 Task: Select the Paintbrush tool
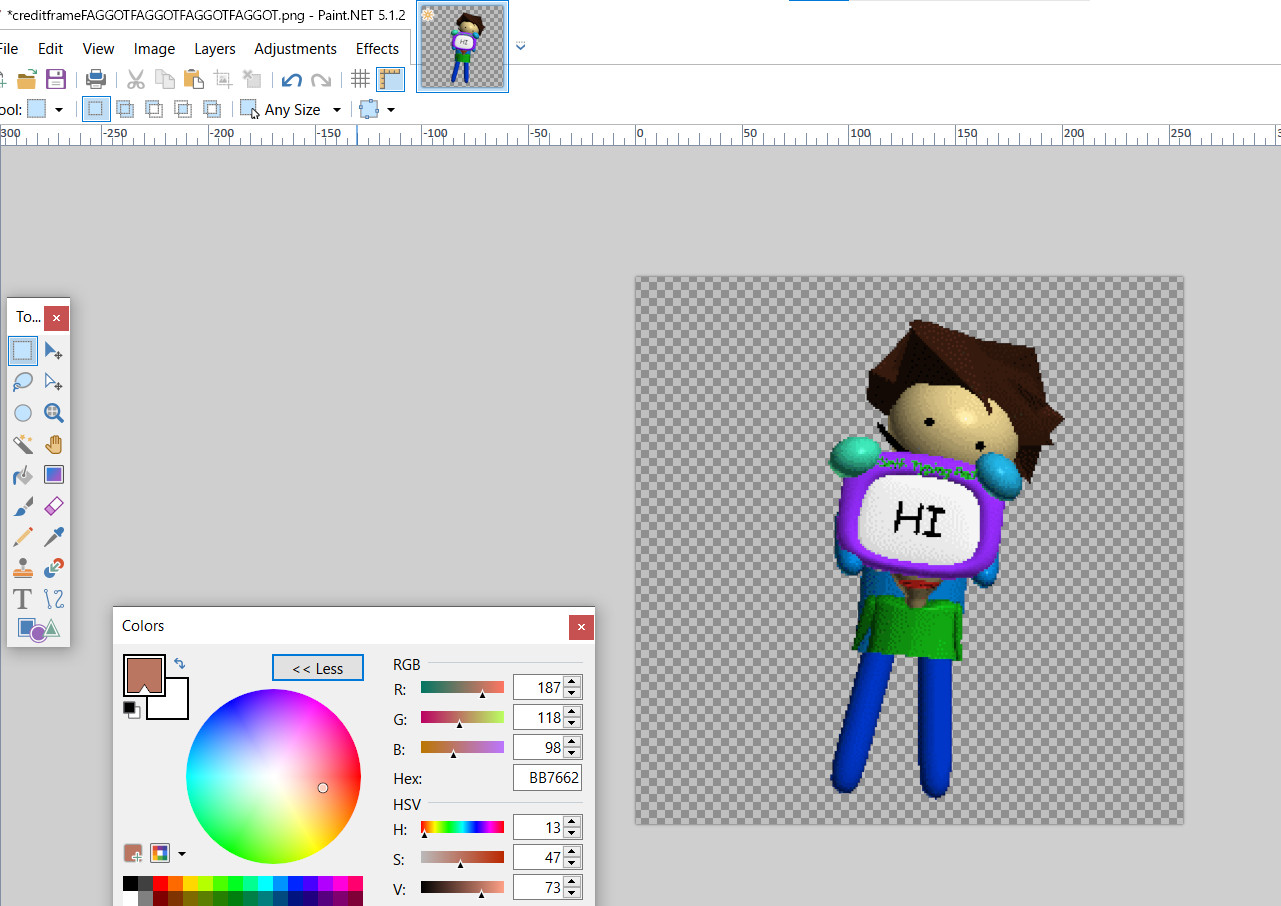click(23, 506)
